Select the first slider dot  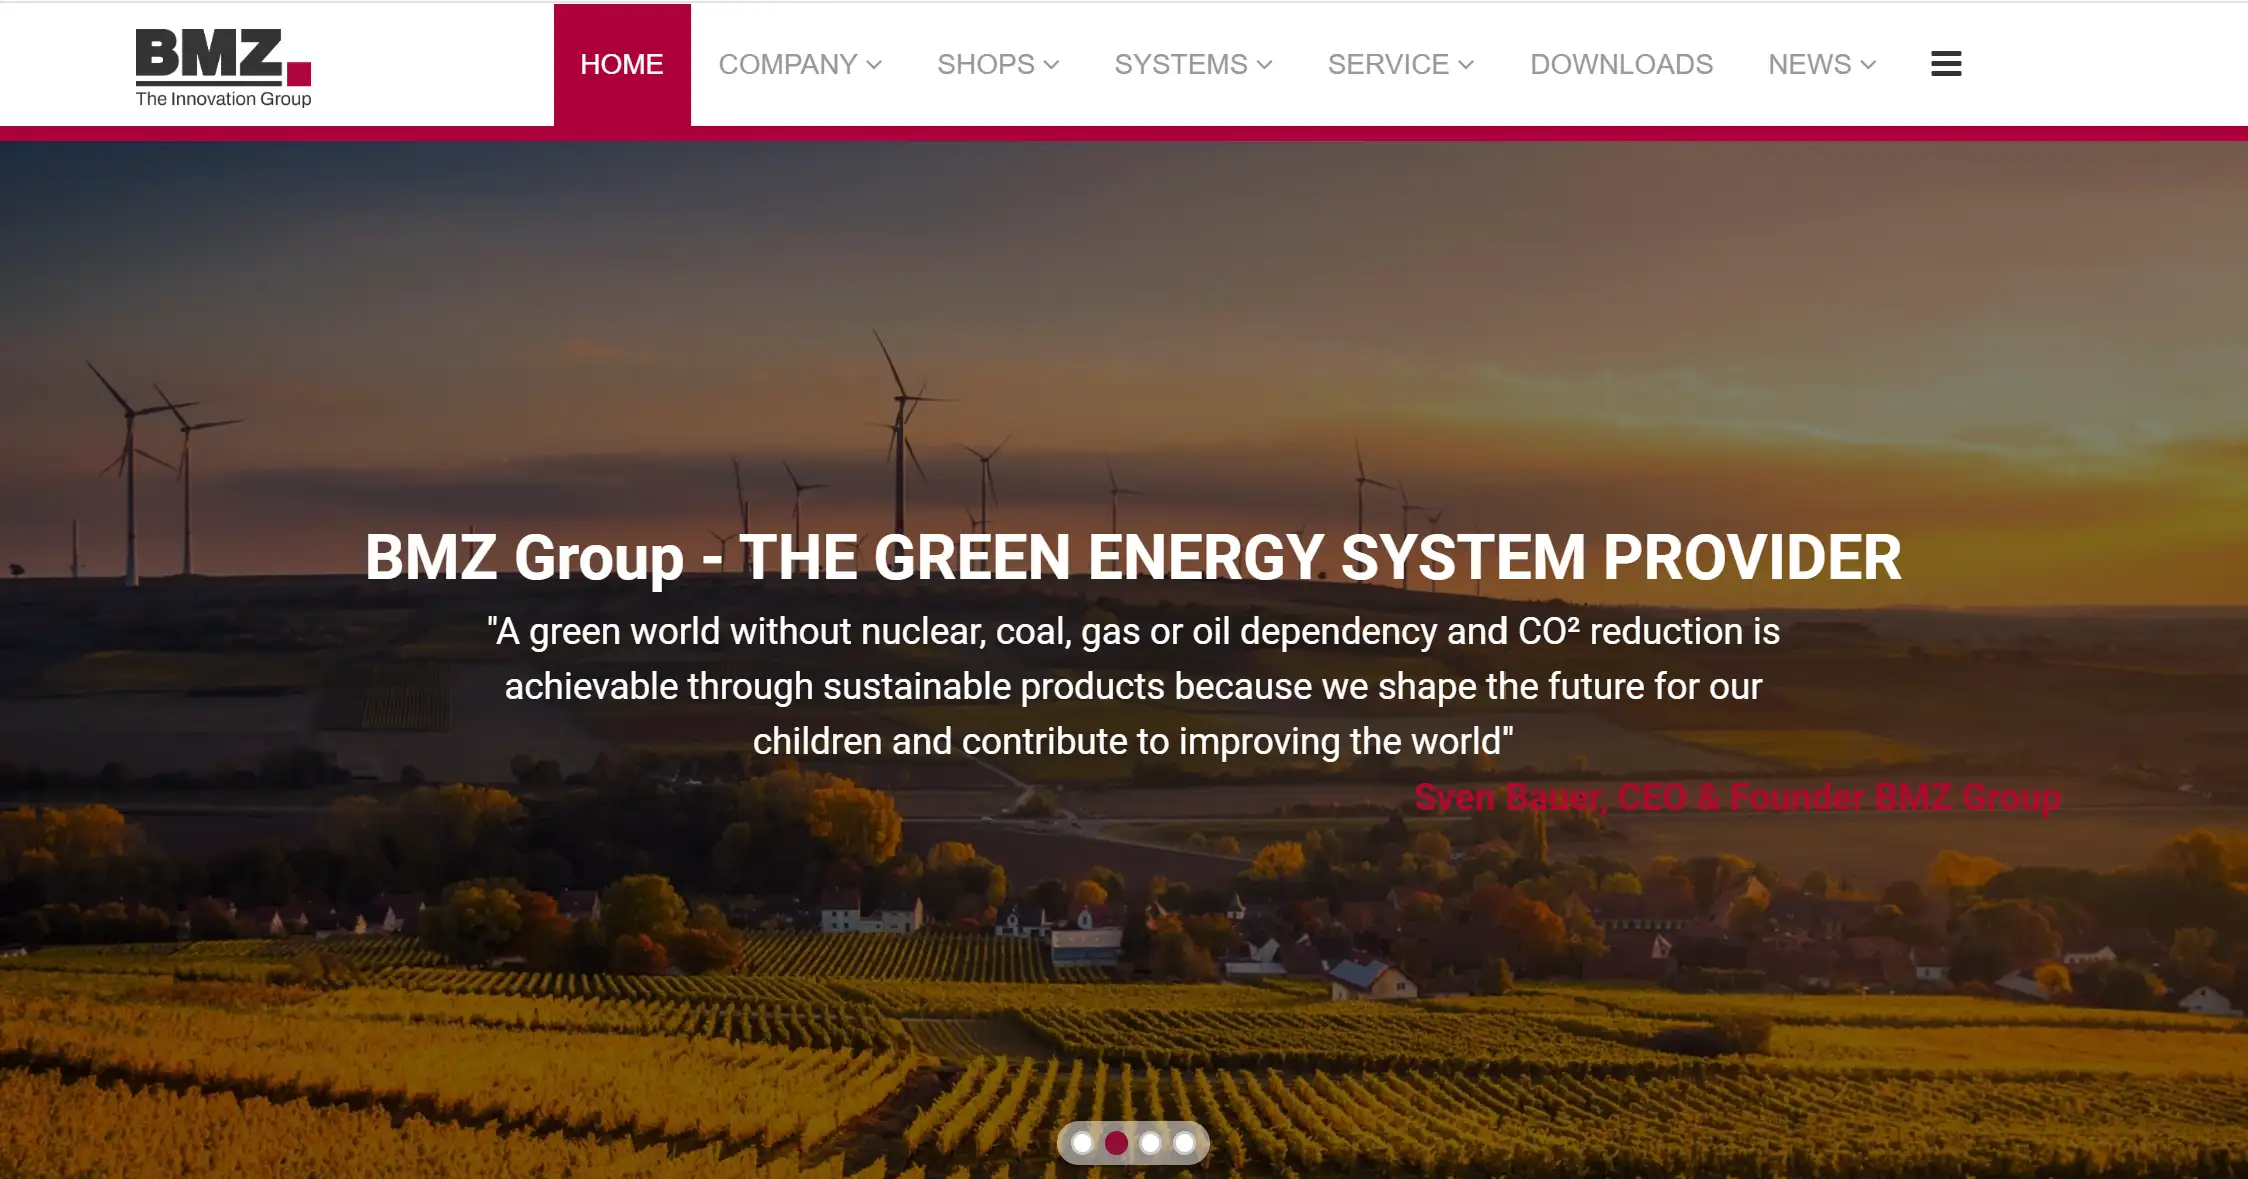point(1082,1142)
